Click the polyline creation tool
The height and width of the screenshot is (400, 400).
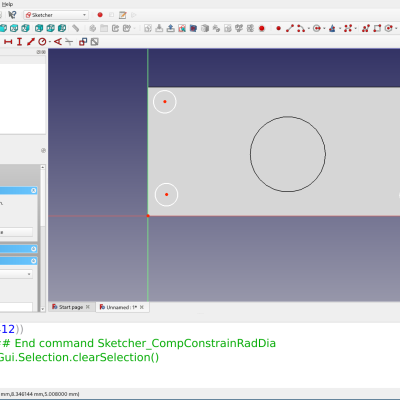[366, 28]
